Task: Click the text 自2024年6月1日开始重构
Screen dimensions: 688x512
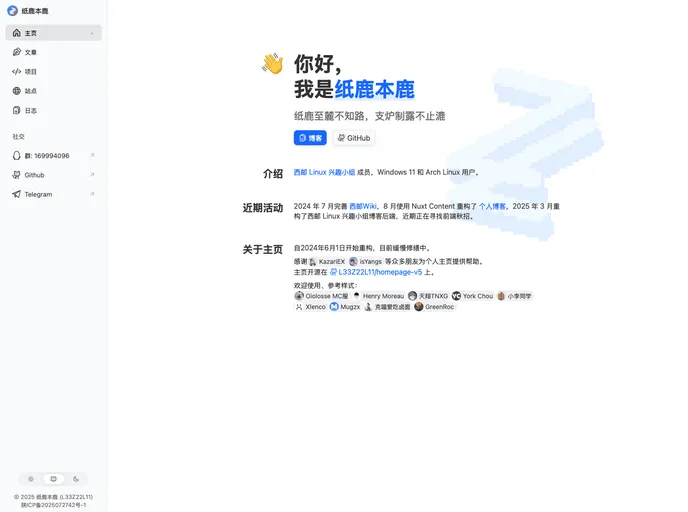Action: pos(333,248)
